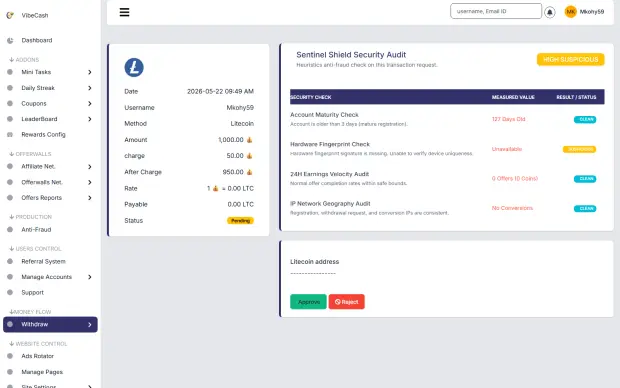Image resolution: width=620 pixels, height=388 pixels.
Task: Click the 'No Conversions' value
Action: click(512, 208)
